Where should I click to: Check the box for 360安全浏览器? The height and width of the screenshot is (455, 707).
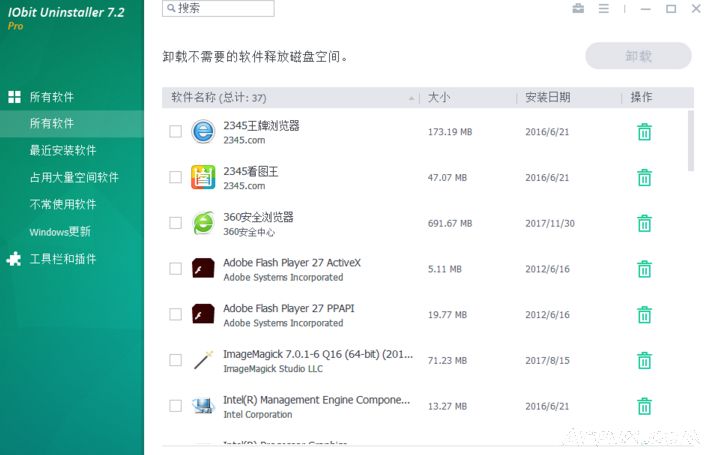coord(175,223)
